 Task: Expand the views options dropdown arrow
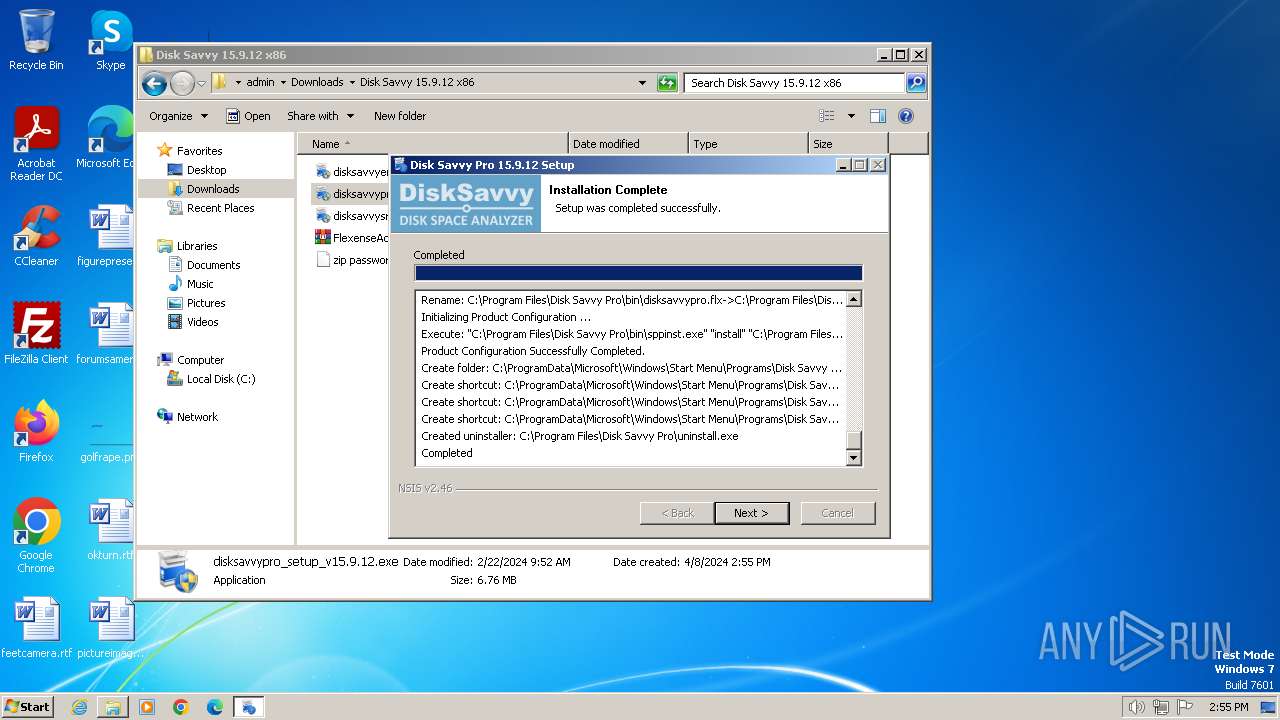point(851,116)
